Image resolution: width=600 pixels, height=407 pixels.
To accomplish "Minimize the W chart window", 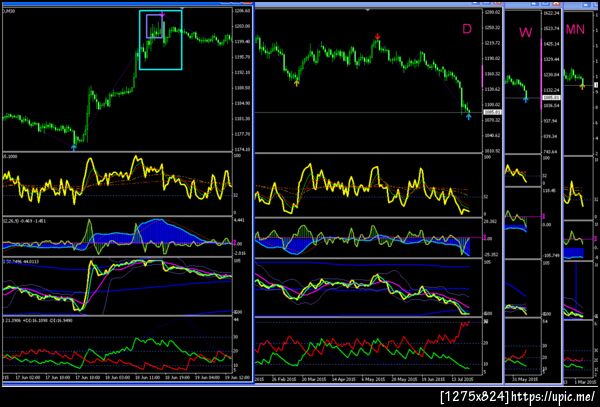I will coord(534,3).
